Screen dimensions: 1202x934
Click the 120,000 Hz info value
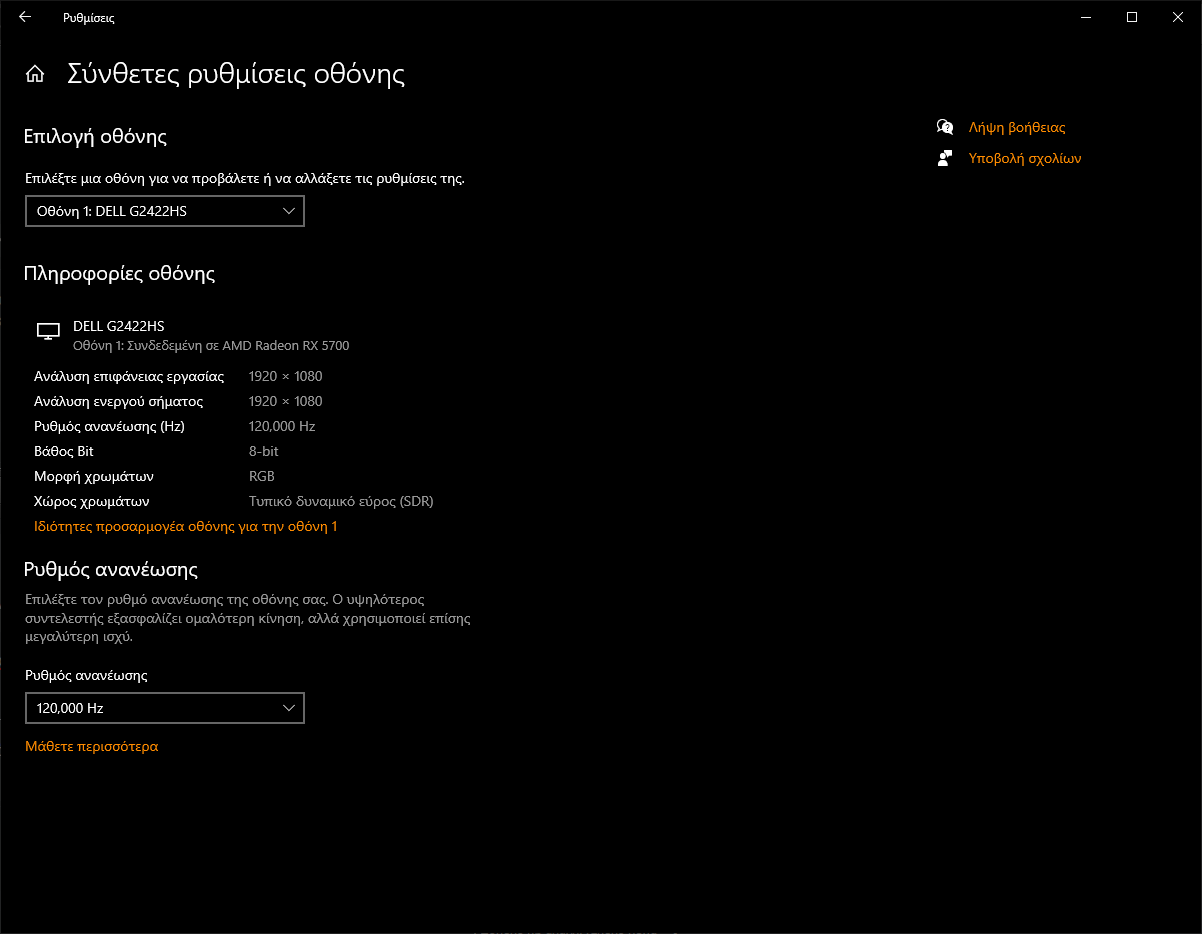click(282, 426)
